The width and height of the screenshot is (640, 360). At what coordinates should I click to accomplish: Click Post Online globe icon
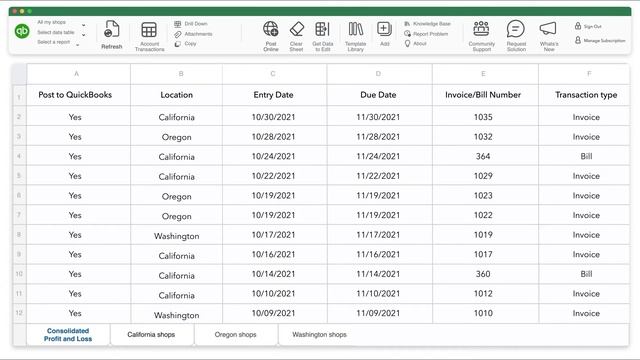coord(271,29)
